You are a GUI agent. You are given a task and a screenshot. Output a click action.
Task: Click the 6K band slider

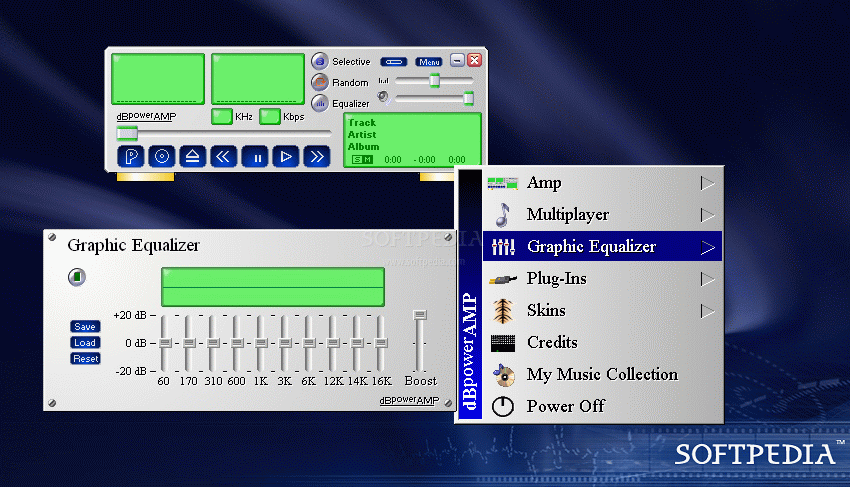click(x=309, y=343)
